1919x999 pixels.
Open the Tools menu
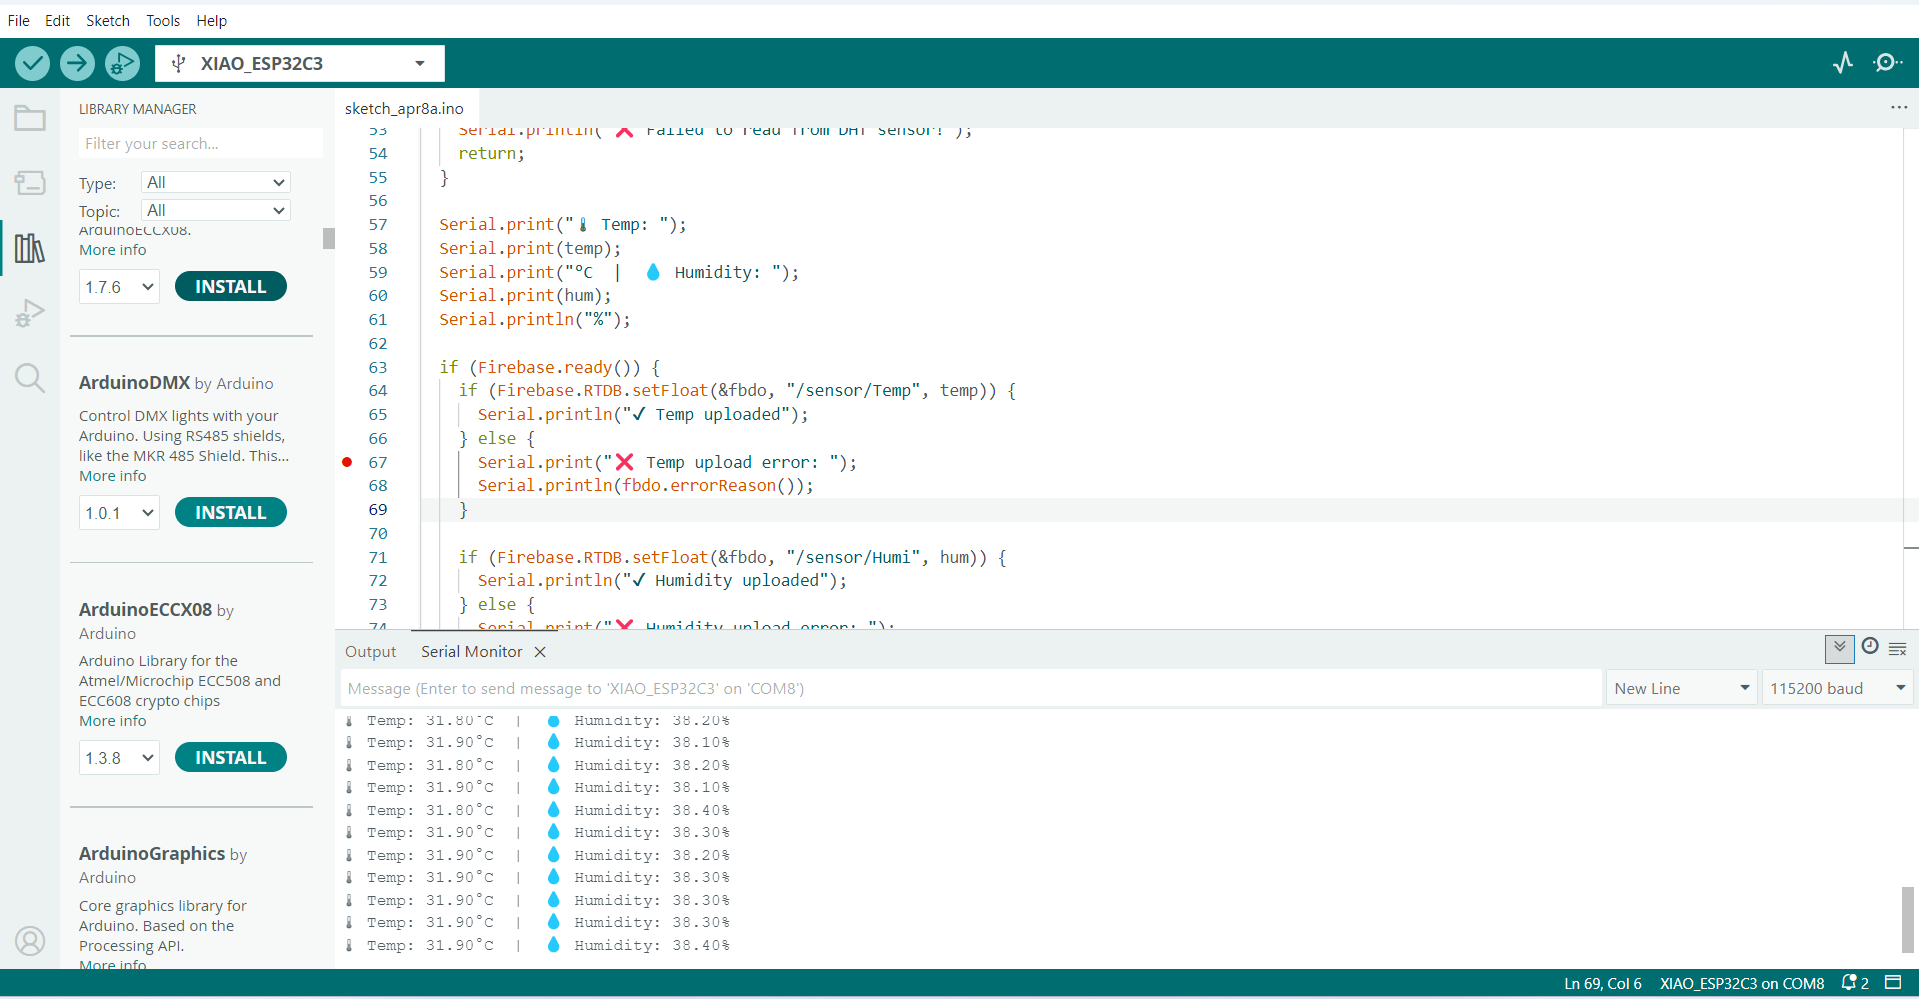[x=163, y=20]
